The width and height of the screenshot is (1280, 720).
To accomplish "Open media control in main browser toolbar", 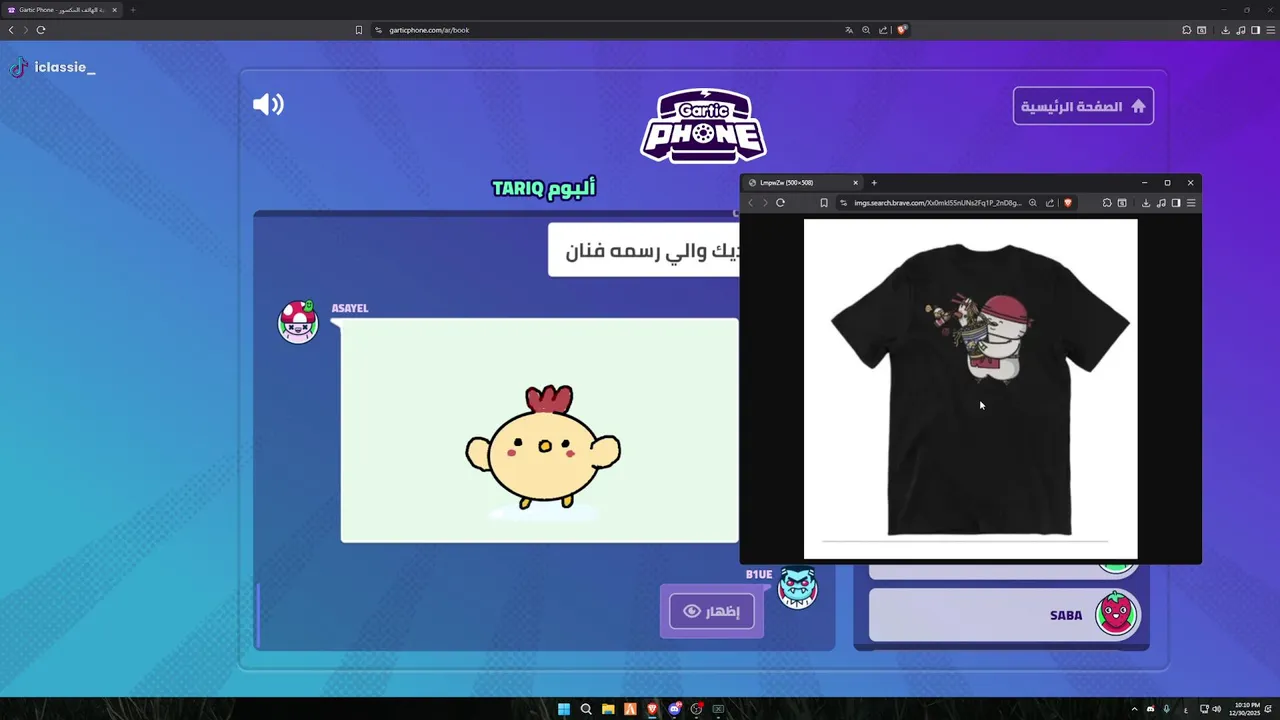I will point(1241,30).
